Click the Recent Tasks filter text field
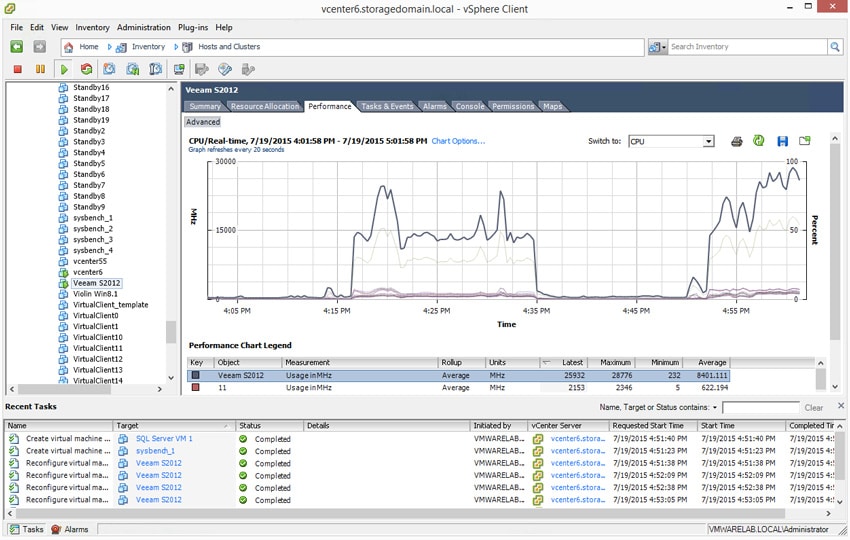This screenshot has height=540, width=850. pyautogui.click(x=761, y=408)
